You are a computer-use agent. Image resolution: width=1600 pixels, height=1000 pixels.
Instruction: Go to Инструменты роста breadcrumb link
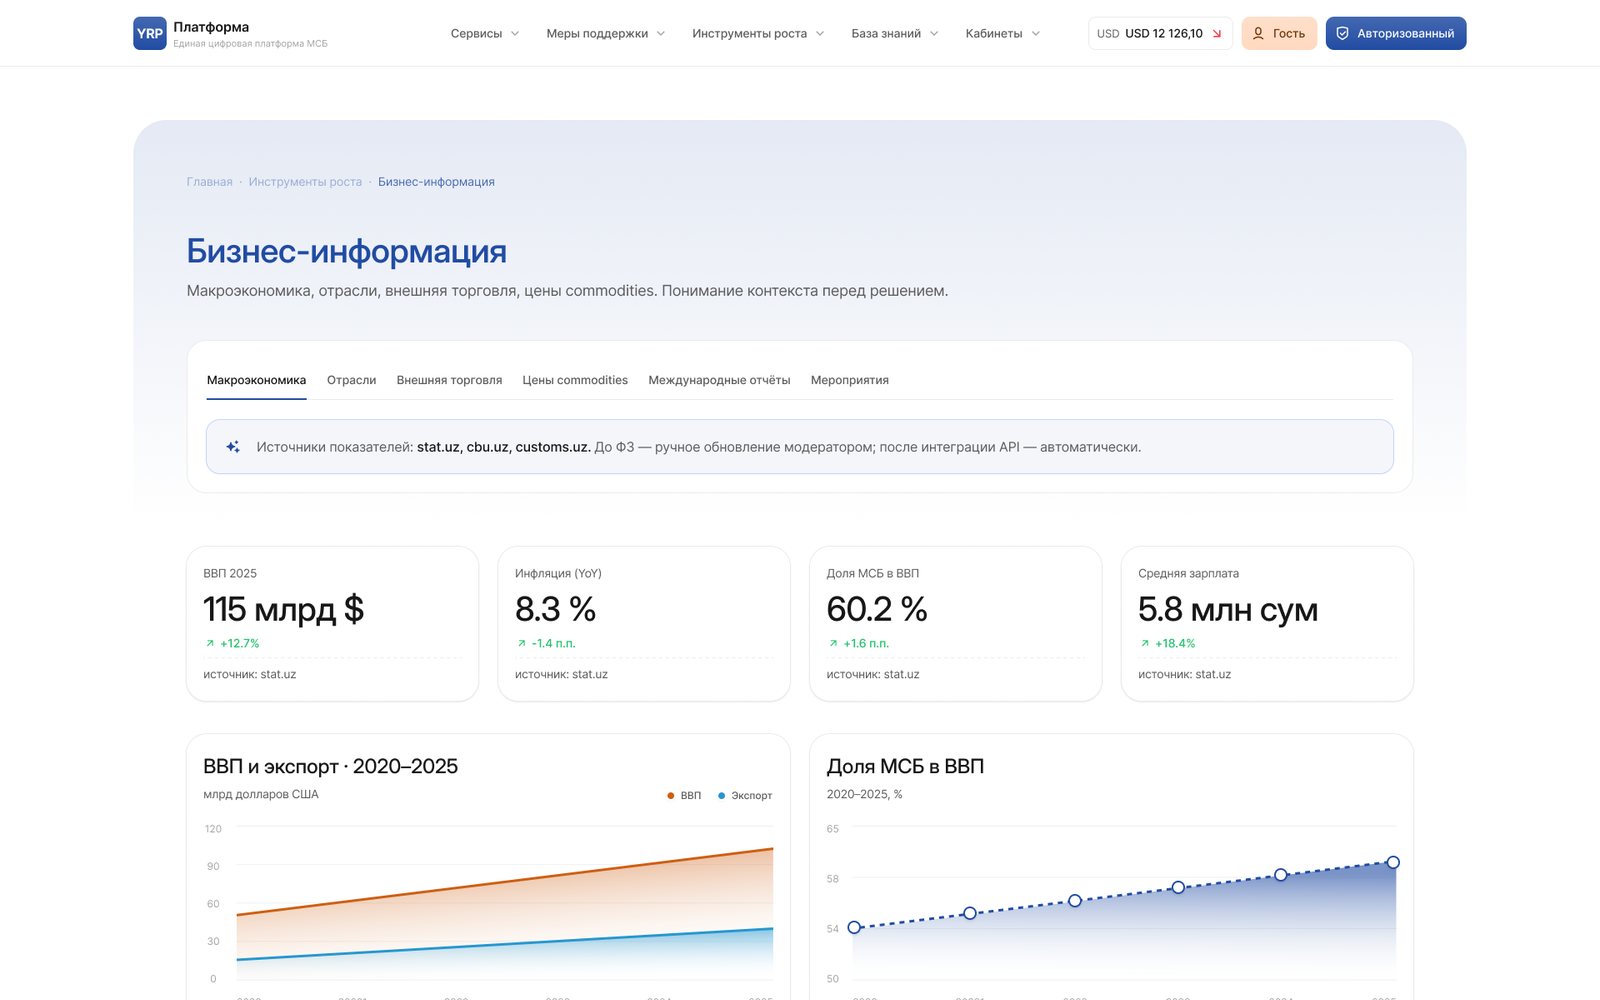click(x=305, y=182)
